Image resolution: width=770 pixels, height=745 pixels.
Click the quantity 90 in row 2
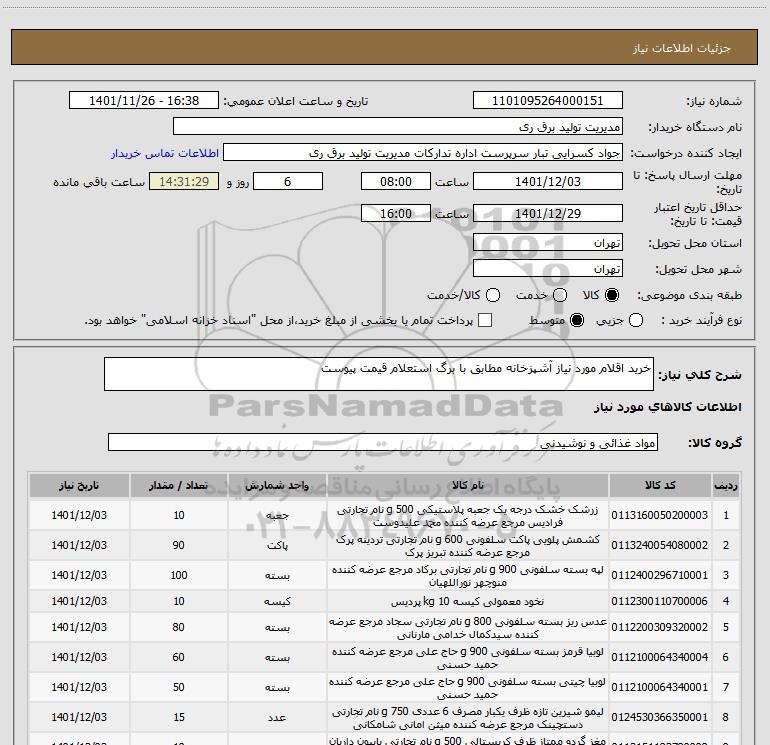pos(179,545)
